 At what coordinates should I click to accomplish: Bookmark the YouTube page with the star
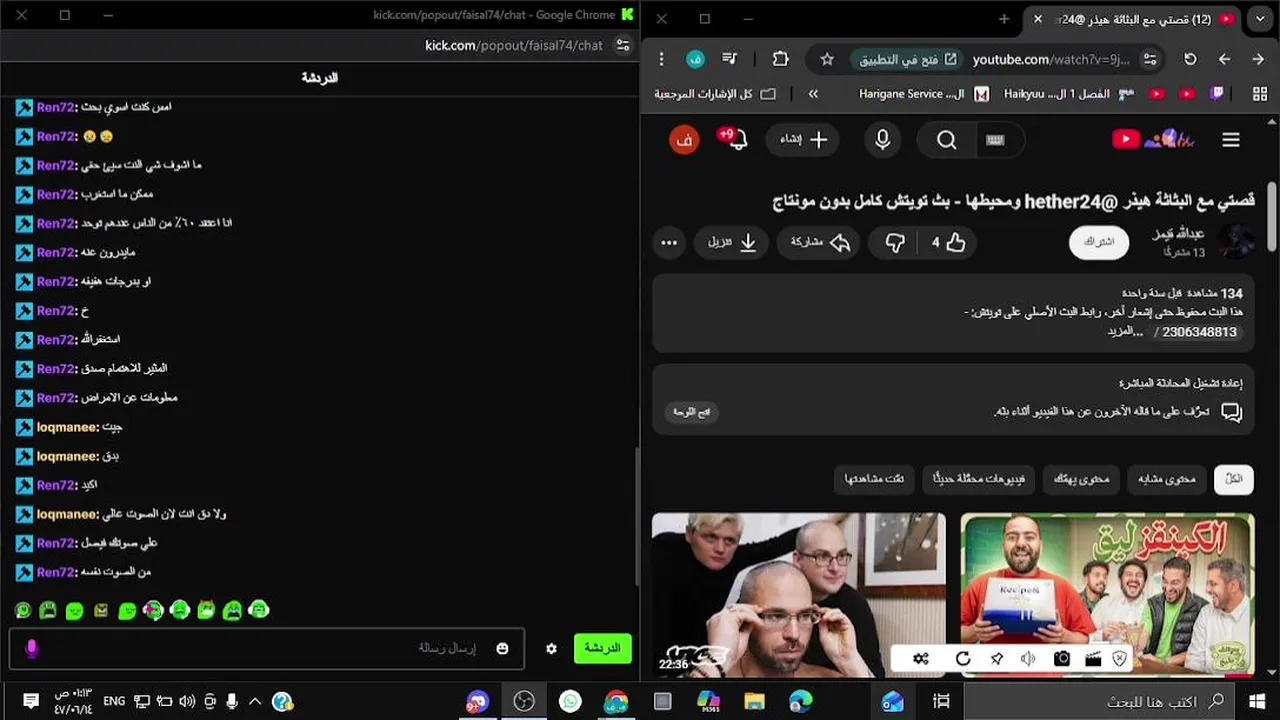[827, 59]
